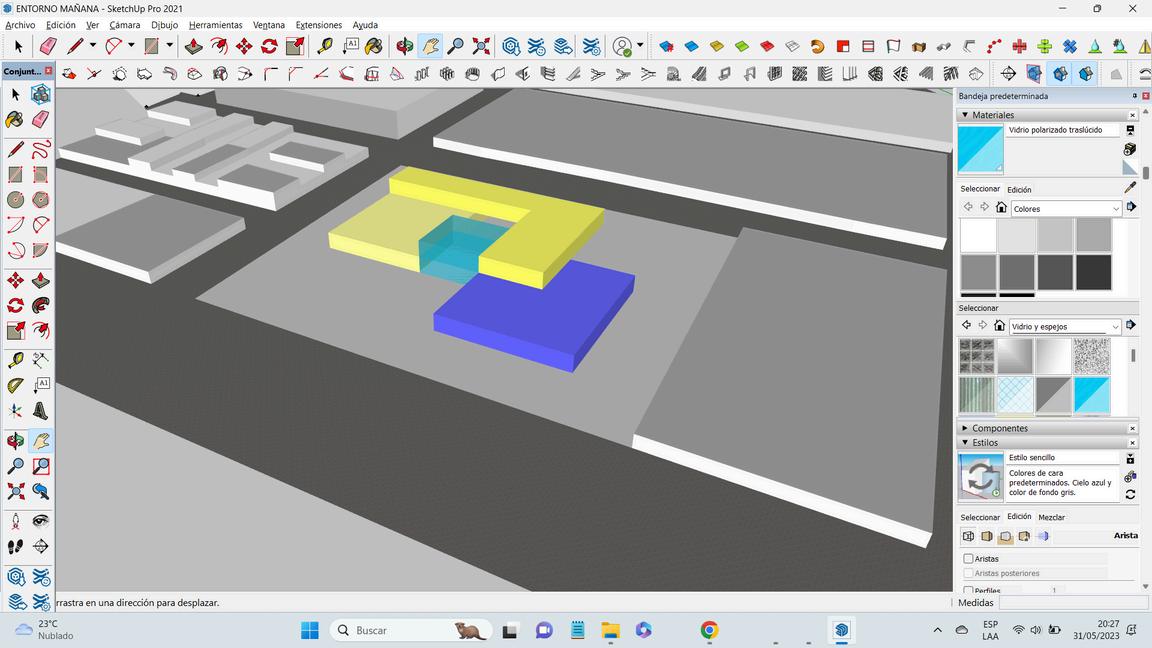Screen dimensions: 1152x648
Task: Select the arrow Select tool in top toolbar
Action: pyautogui.click(x=18, y=47)
